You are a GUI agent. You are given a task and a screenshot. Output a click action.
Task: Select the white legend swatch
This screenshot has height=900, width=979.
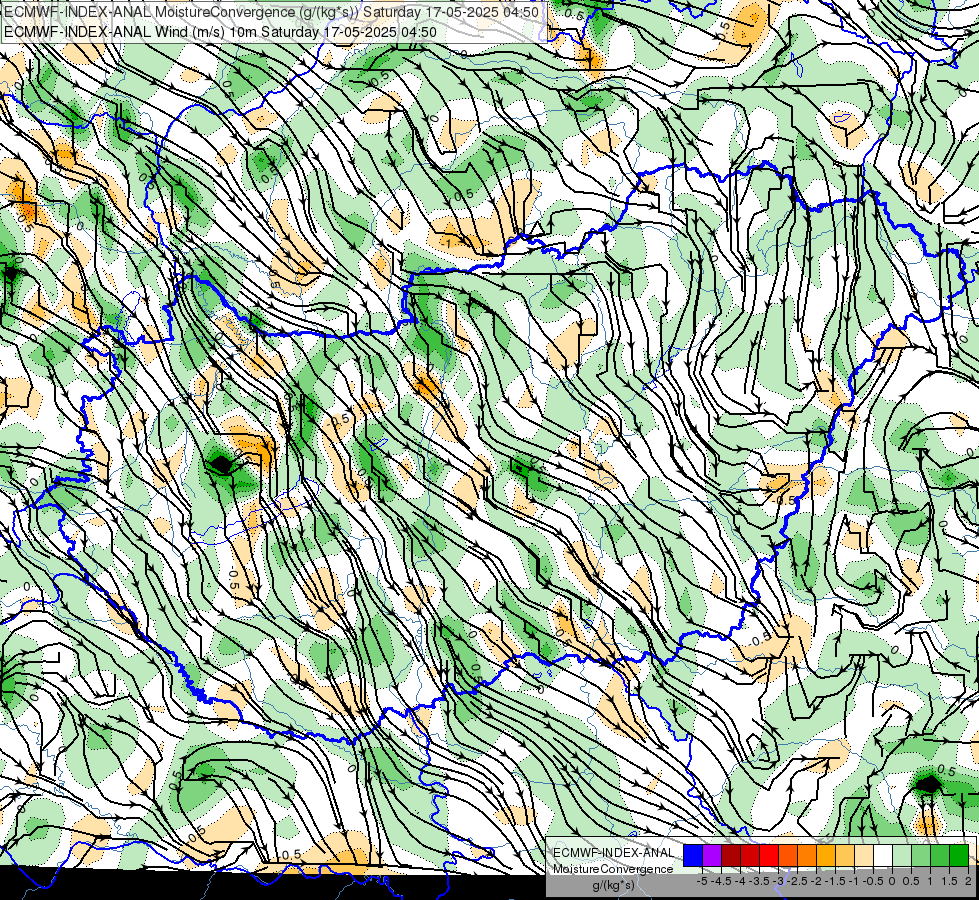883,855
